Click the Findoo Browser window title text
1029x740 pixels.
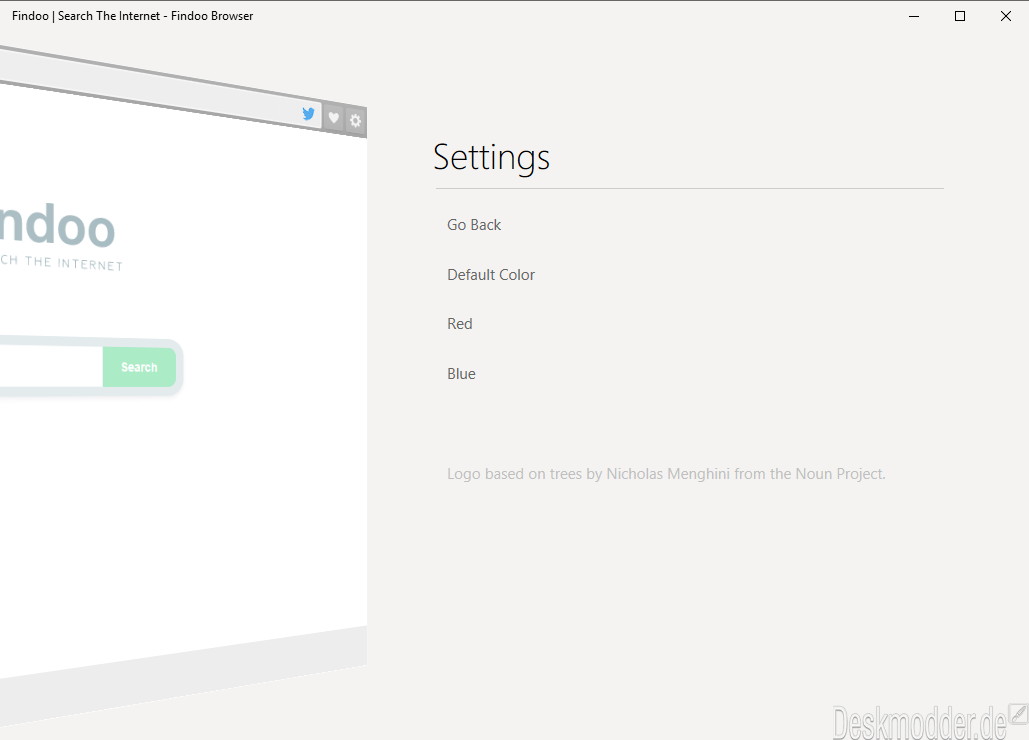pos(133,16)
